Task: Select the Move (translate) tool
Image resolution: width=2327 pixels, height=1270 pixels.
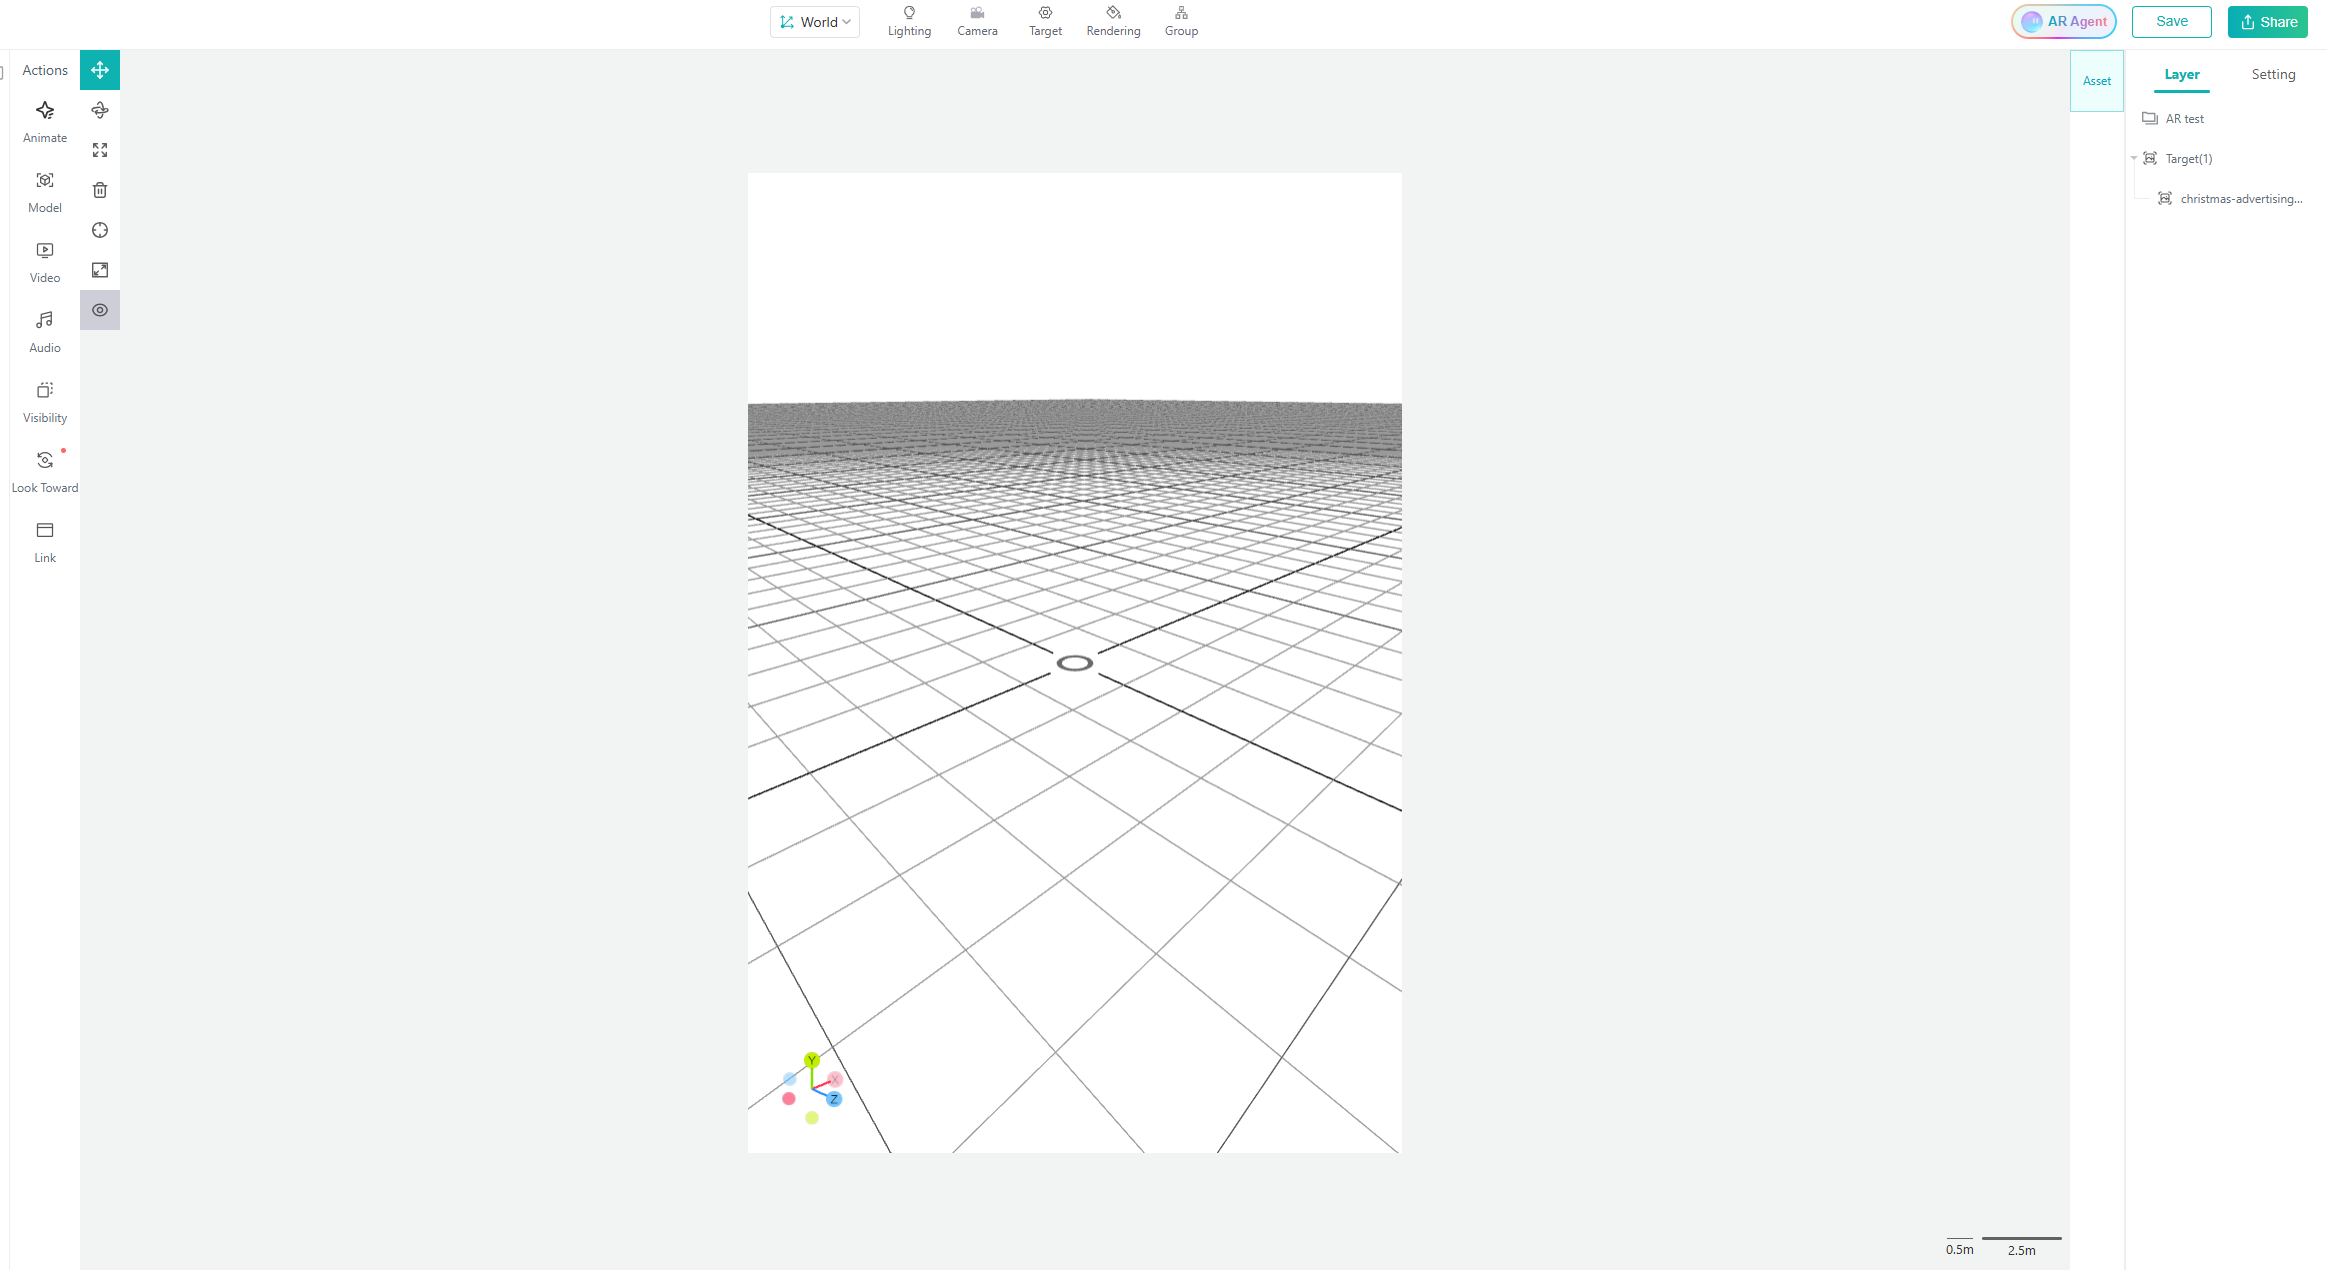Action: coord(100,70)
